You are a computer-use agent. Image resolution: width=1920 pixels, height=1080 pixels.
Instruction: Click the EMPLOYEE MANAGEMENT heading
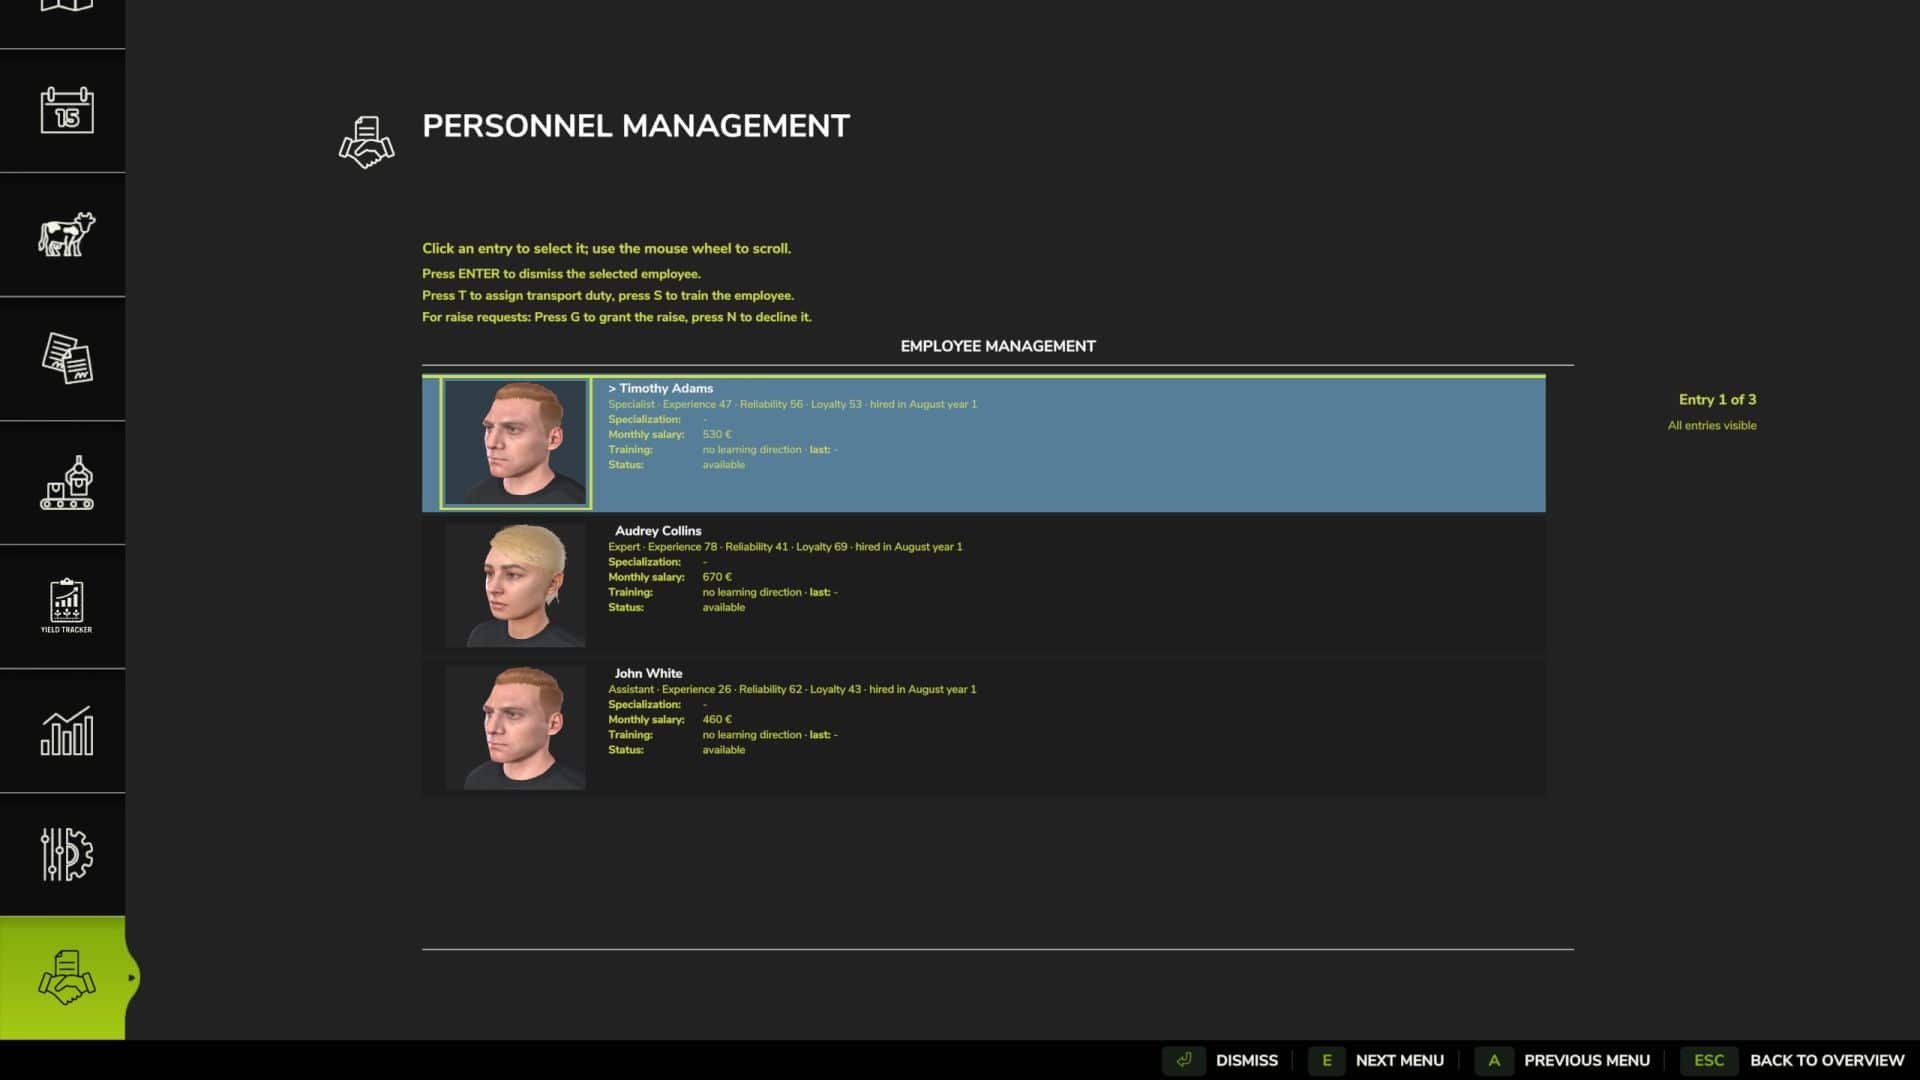(998, 346)
